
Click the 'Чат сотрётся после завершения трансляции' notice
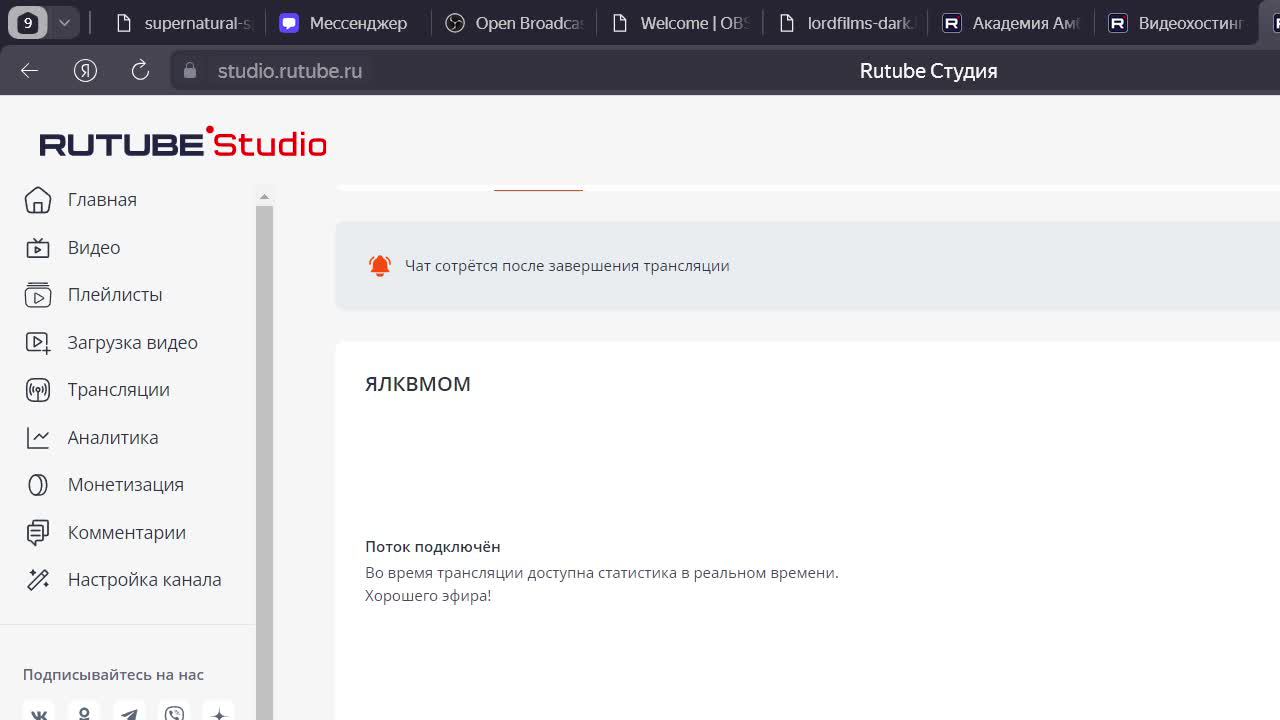(x=567, y=266)
